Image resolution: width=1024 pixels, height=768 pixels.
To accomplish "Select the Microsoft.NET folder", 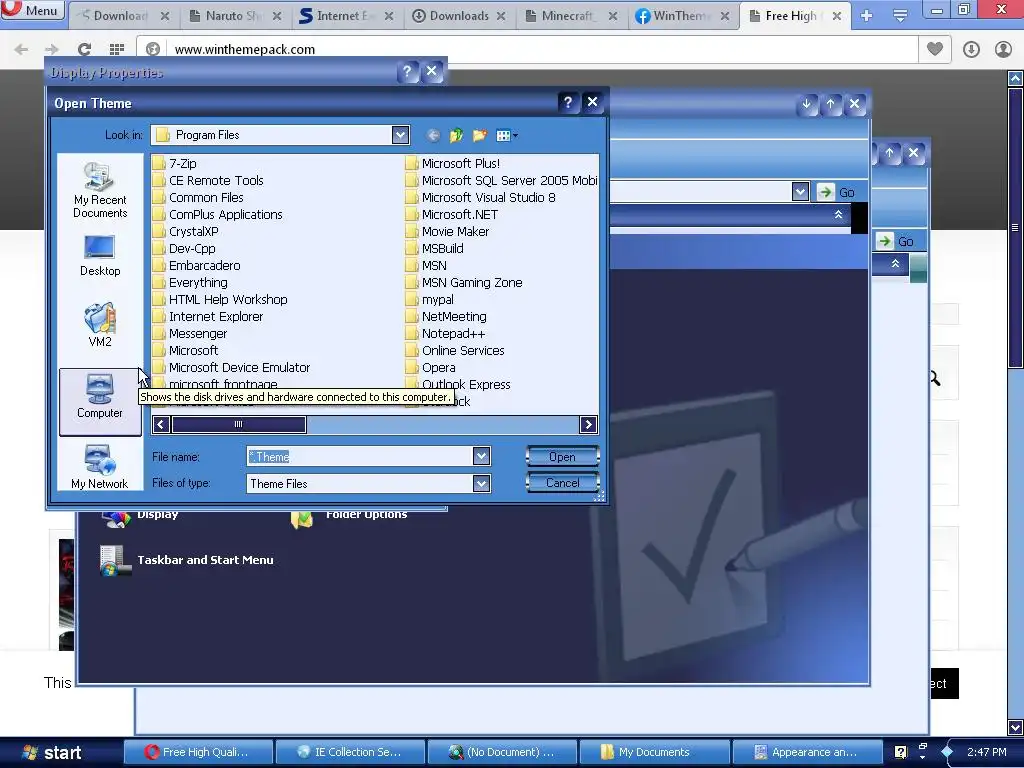I will point(452,214).
